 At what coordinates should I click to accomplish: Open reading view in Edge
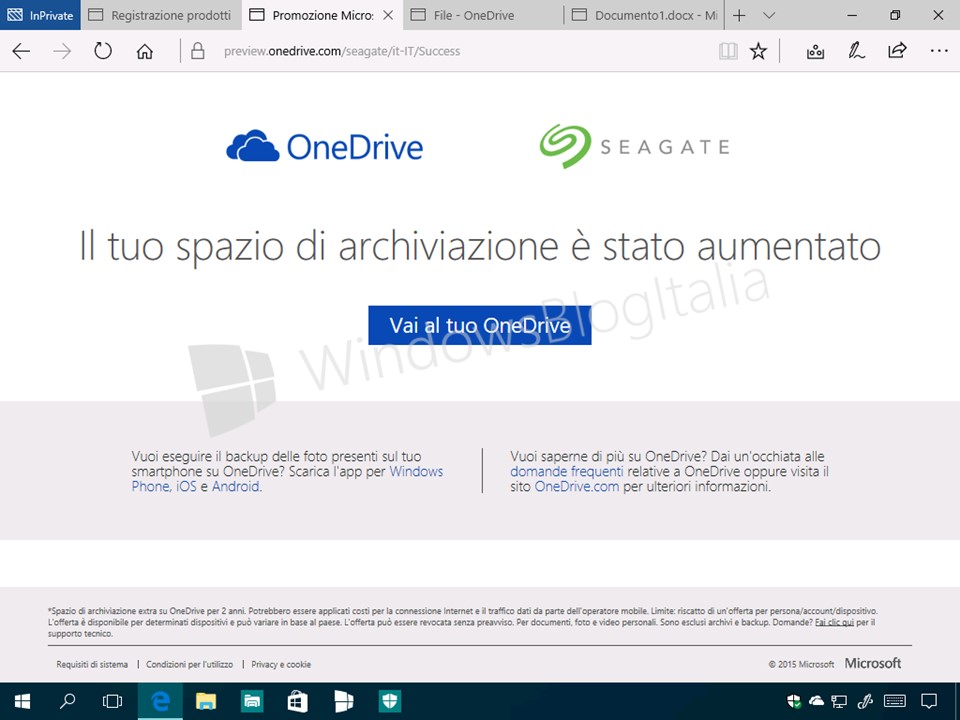click(728, 51)
